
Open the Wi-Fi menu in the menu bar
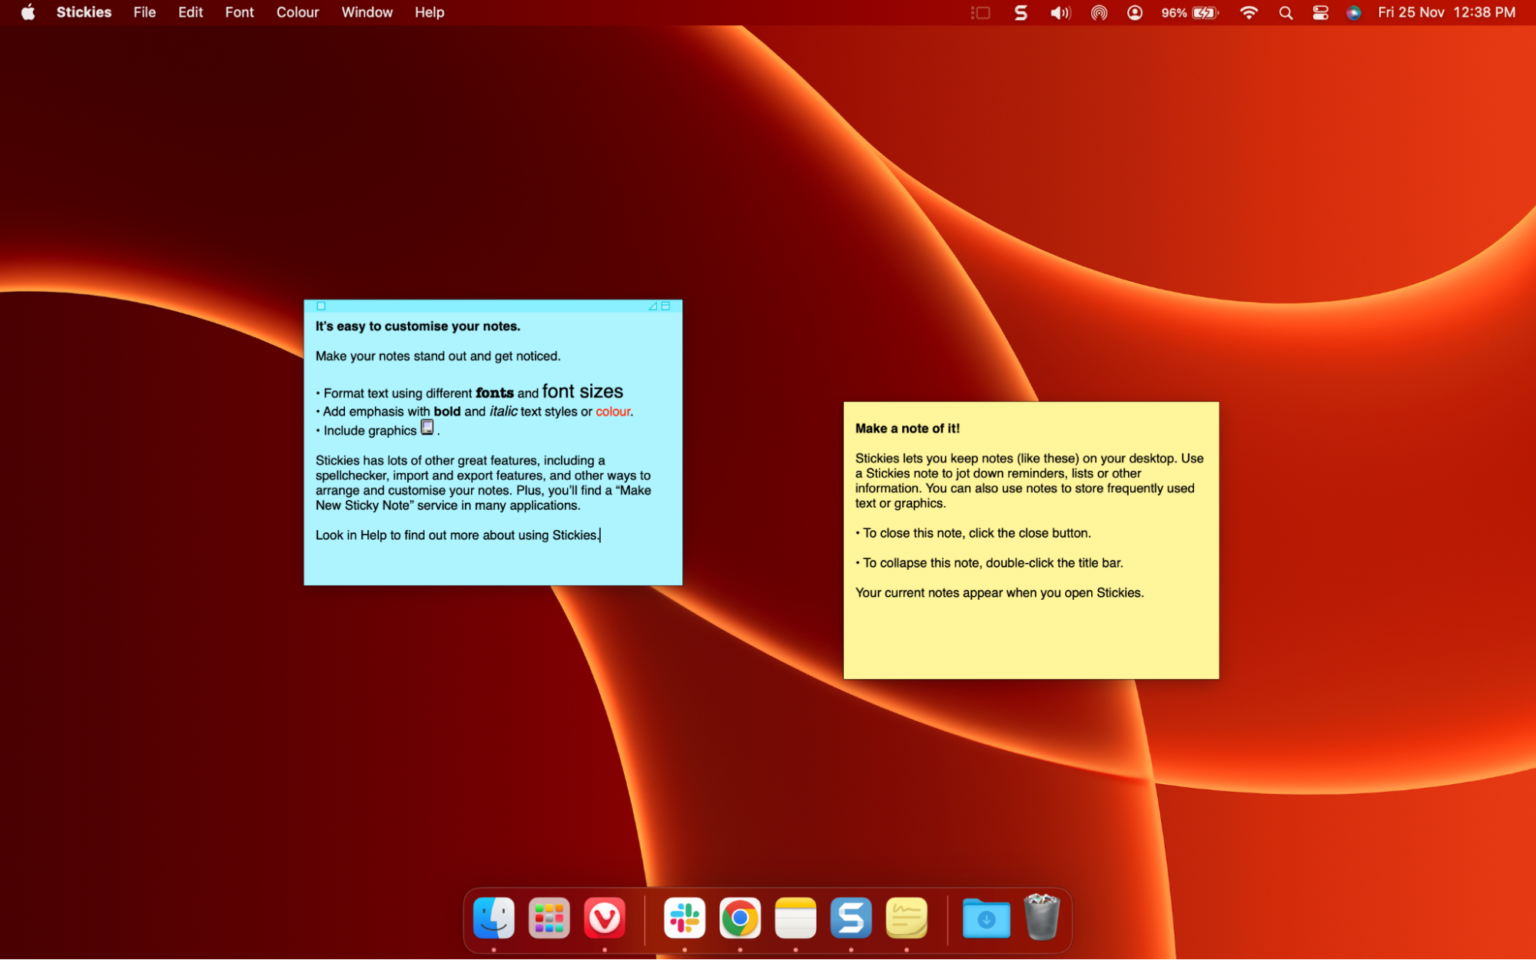[1249, 13]
